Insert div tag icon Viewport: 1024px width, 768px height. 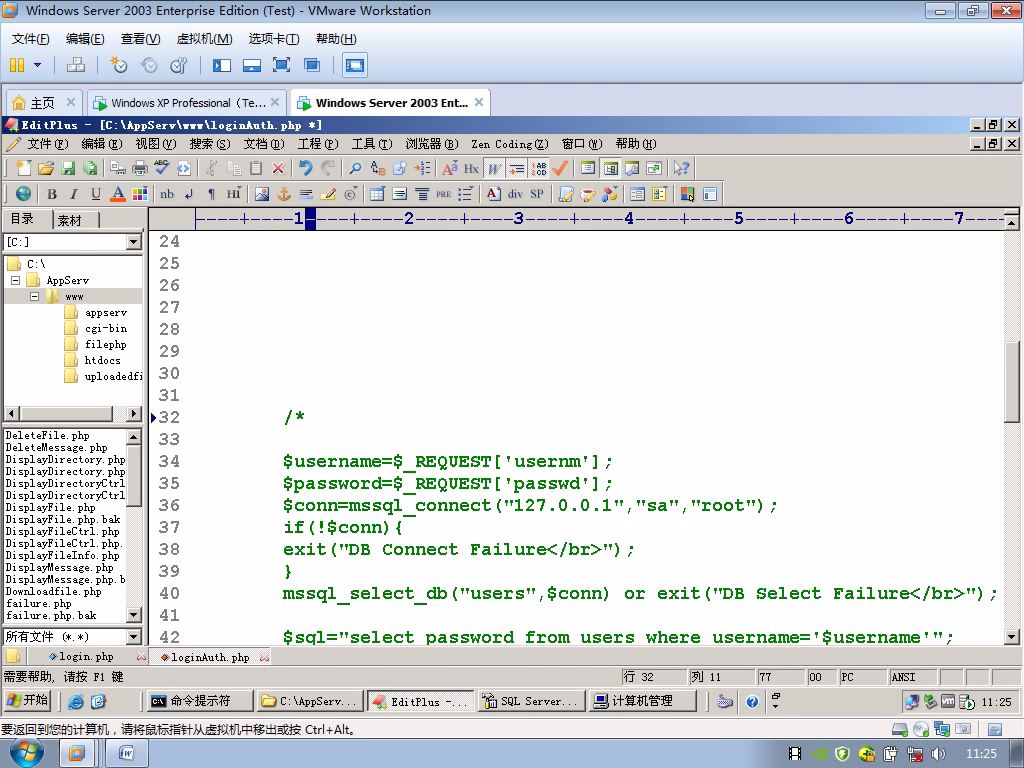[515, 193]
